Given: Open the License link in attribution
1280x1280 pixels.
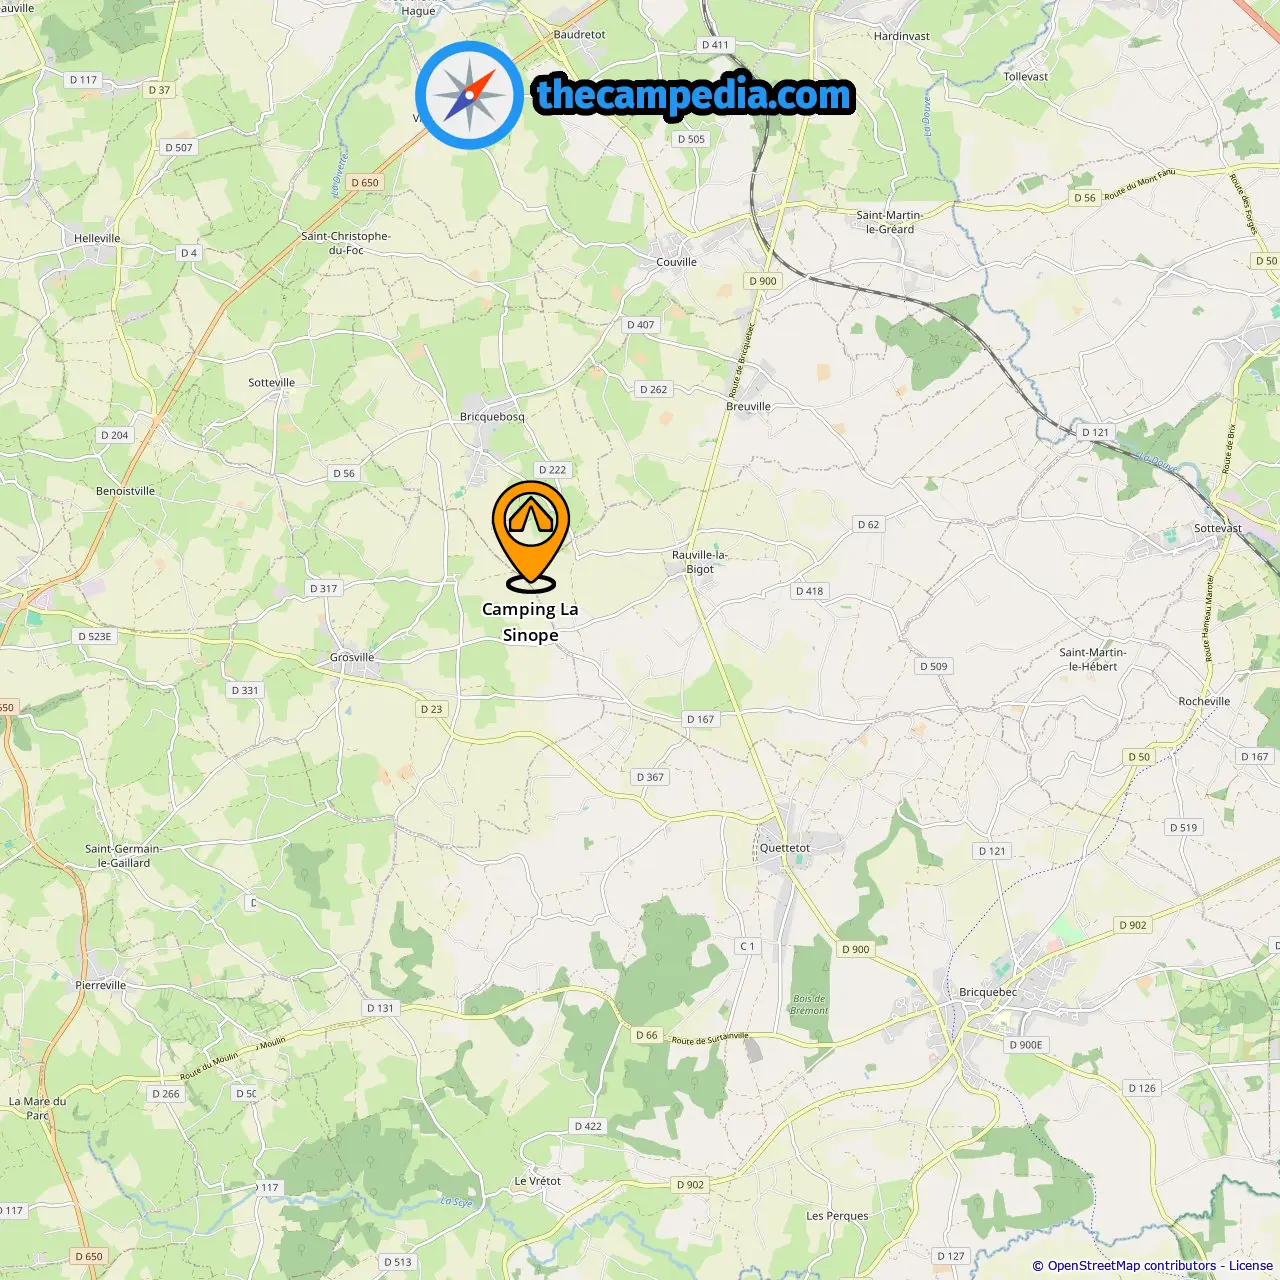Looking at the screenshot, I should coord(1251,1265).
